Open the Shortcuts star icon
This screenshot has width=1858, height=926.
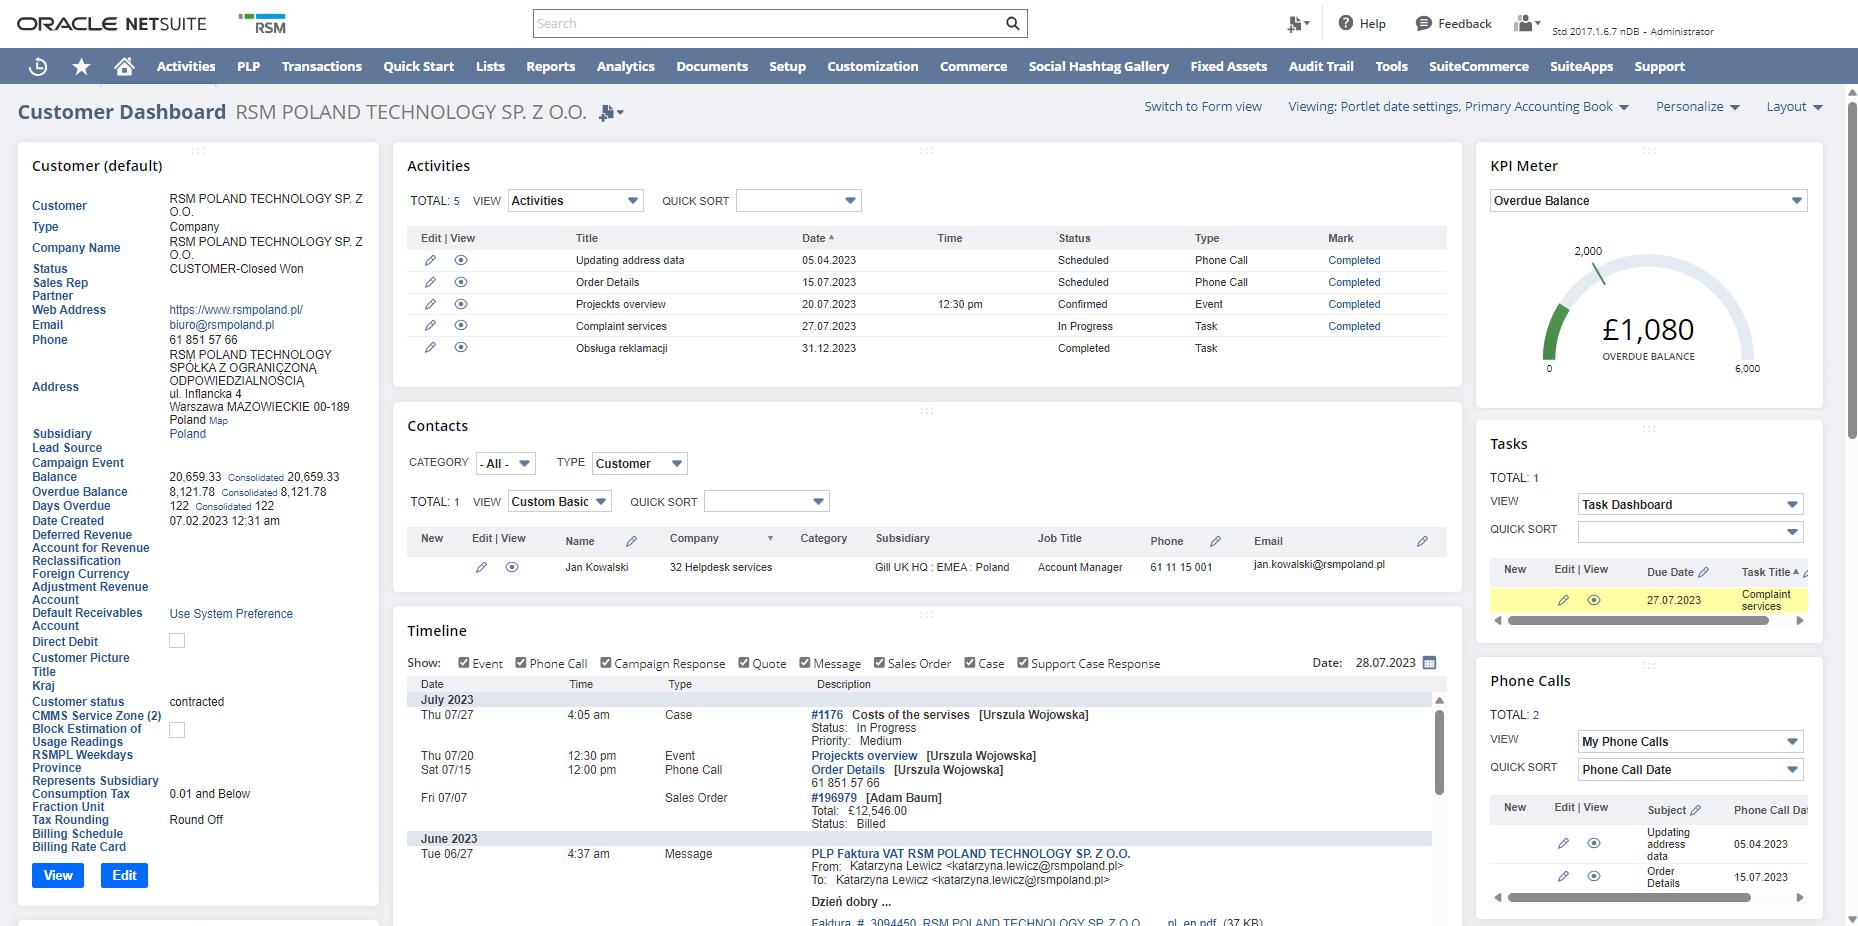coord(81,67)
